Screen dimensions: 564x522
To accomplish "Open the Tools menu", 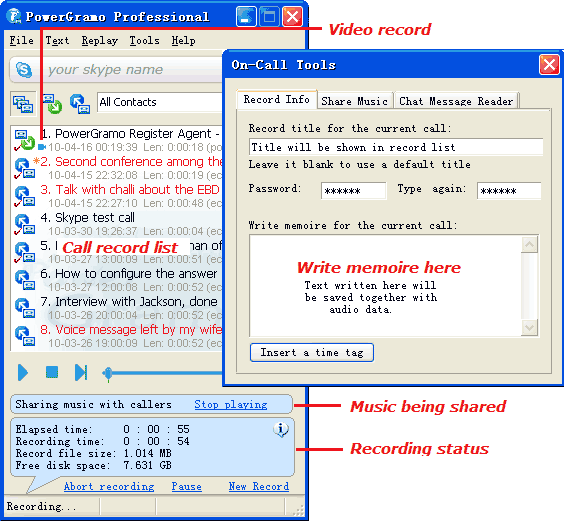I will point(144,40).
